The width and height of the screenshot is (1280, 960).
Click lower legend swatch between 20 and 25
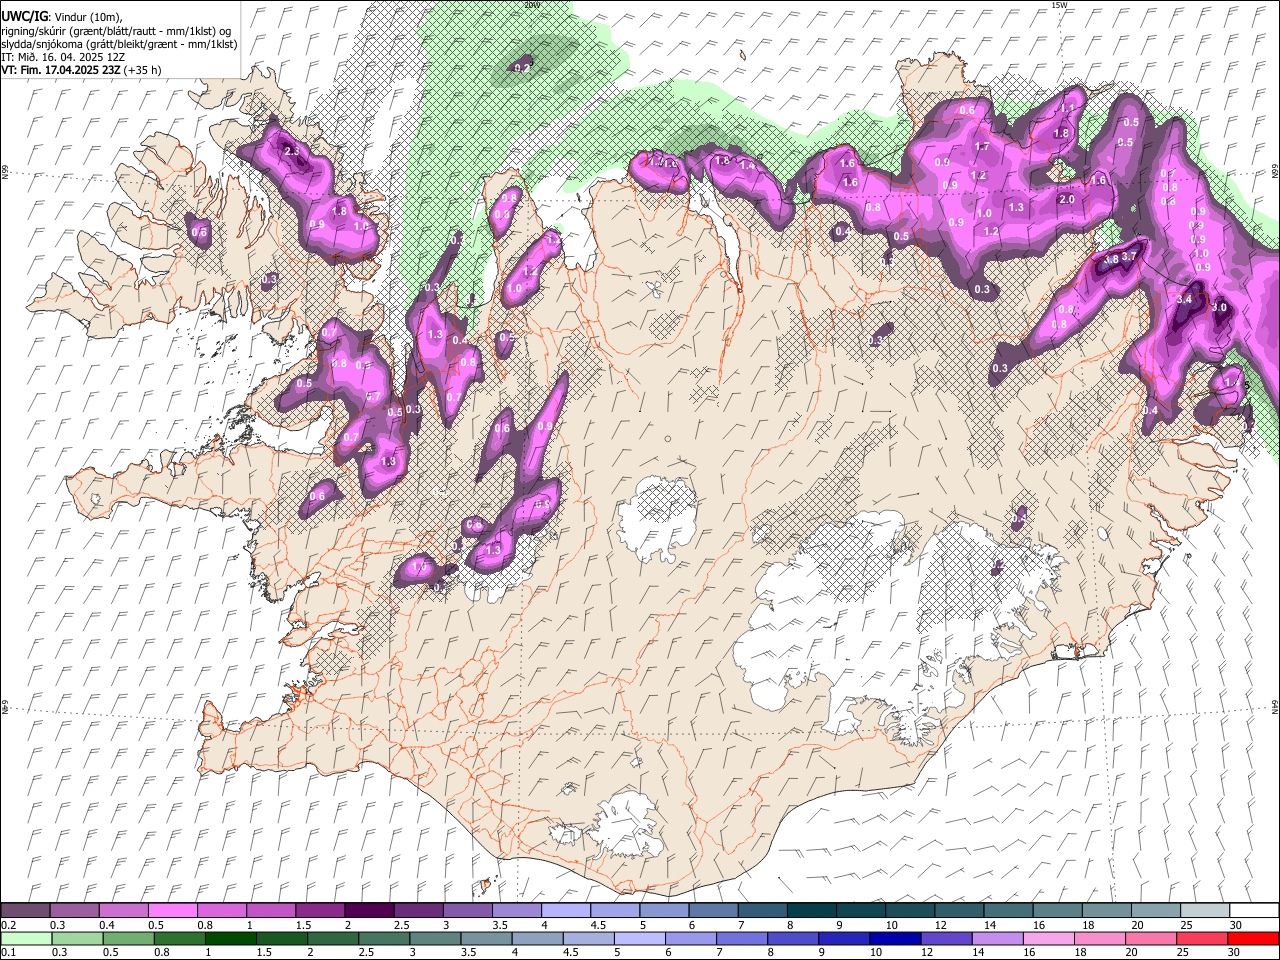(1150, 938)
